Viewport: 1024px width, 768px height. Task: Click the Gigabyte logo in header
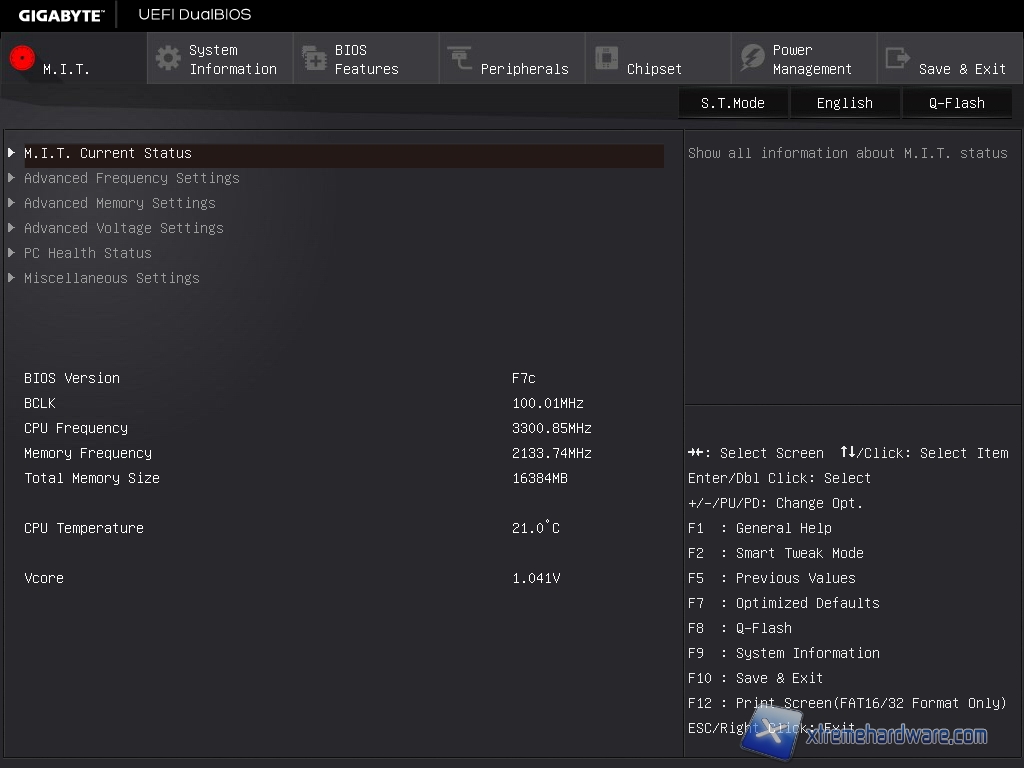60,15
